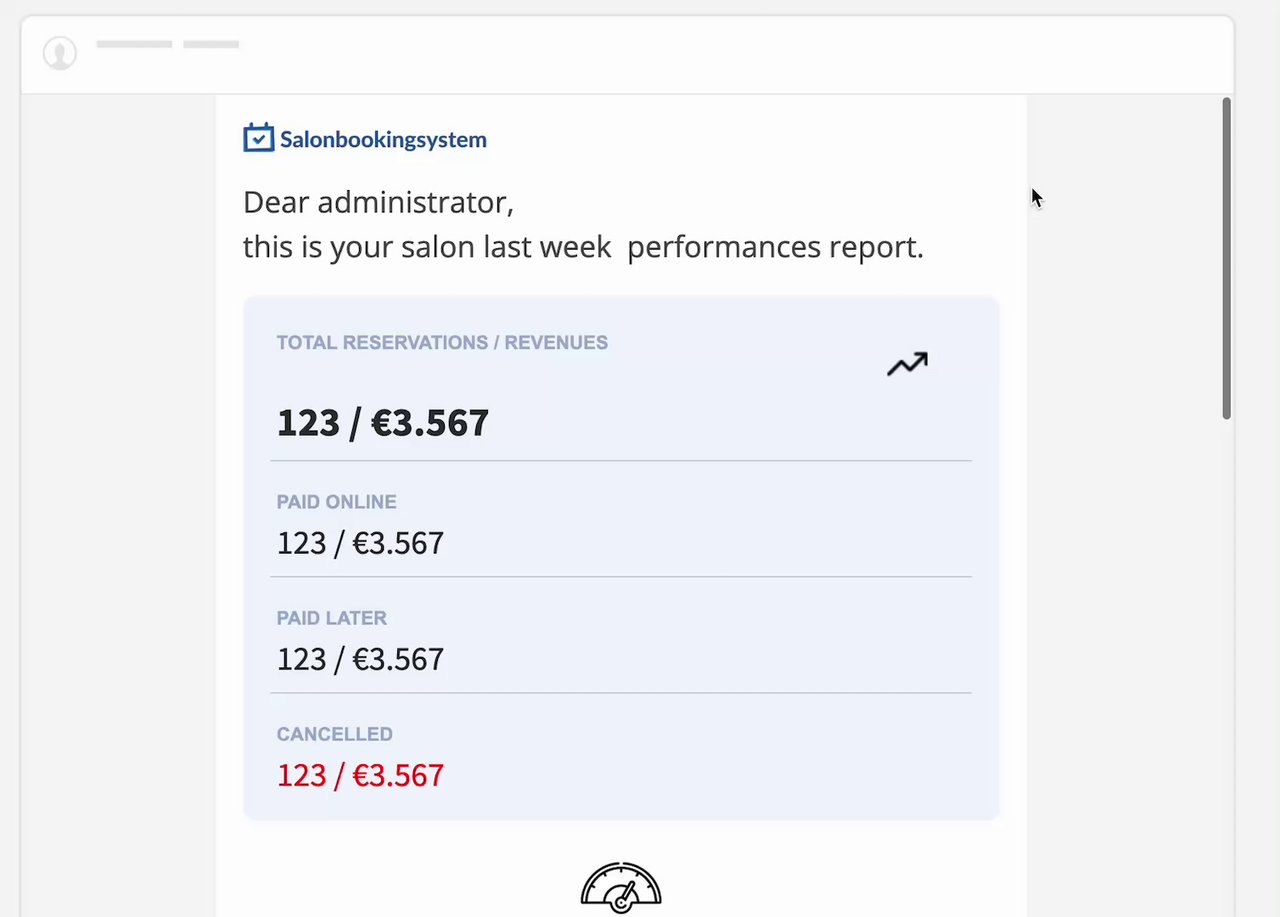Select the PAID LATER label

click(331, 618)
